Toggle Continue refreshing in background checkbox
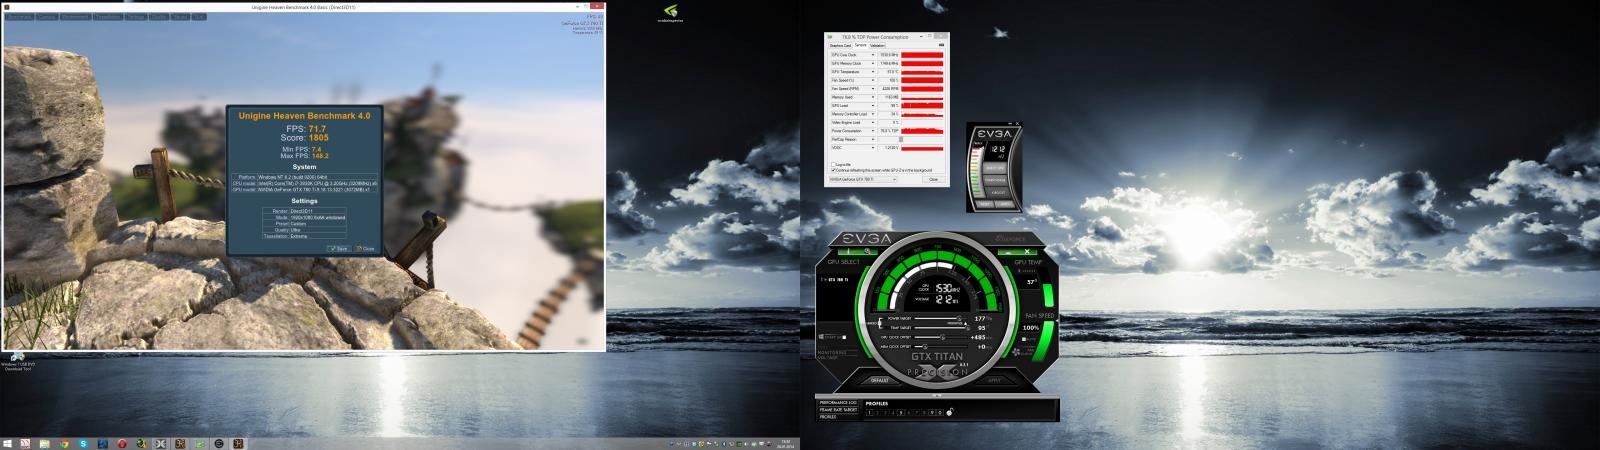The height and width of the screenshot is (450, 1600). [x=834, y=170]
